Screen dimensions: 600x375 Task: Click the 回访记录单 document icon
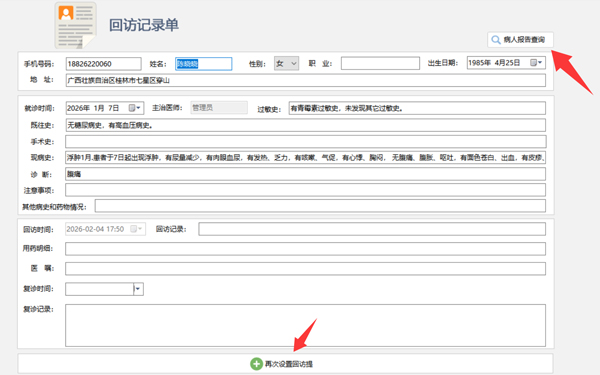pos(75,26)
